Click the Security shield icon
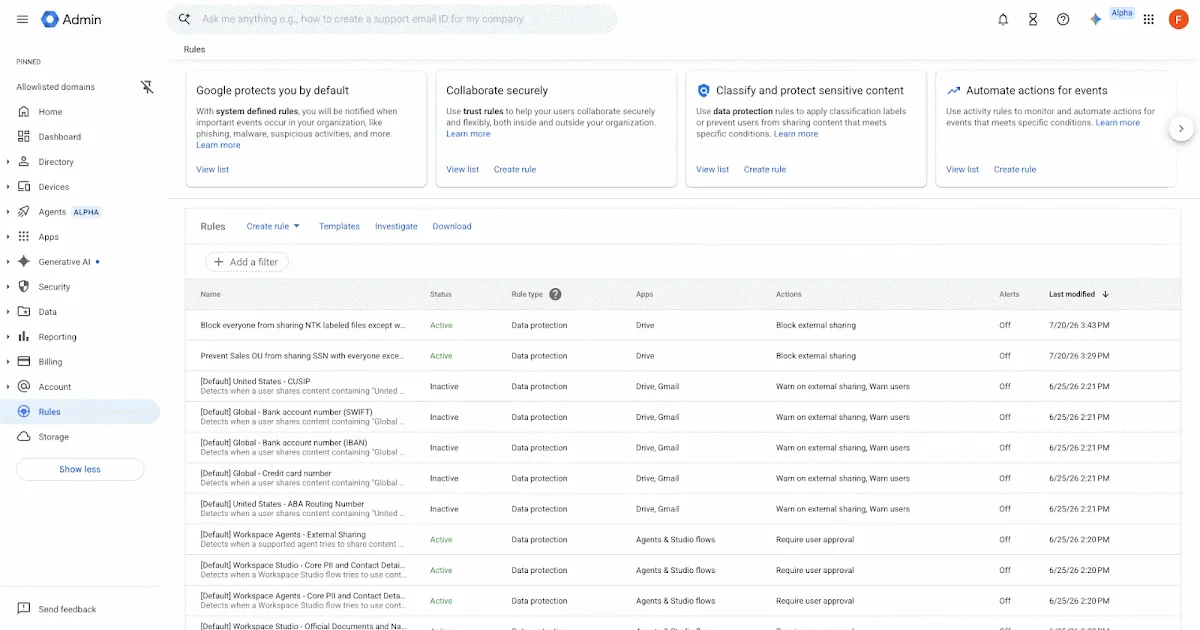This screenshot has width=1200, height=630. 24,287
